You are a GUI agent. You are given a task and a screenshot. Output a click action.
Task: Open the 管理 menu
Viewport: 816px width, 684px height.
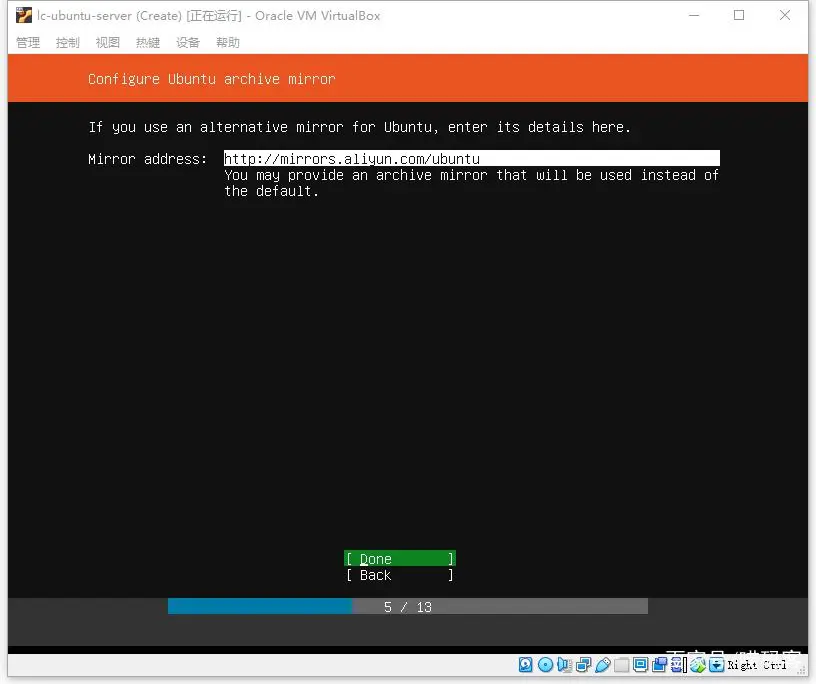[28, 42]
